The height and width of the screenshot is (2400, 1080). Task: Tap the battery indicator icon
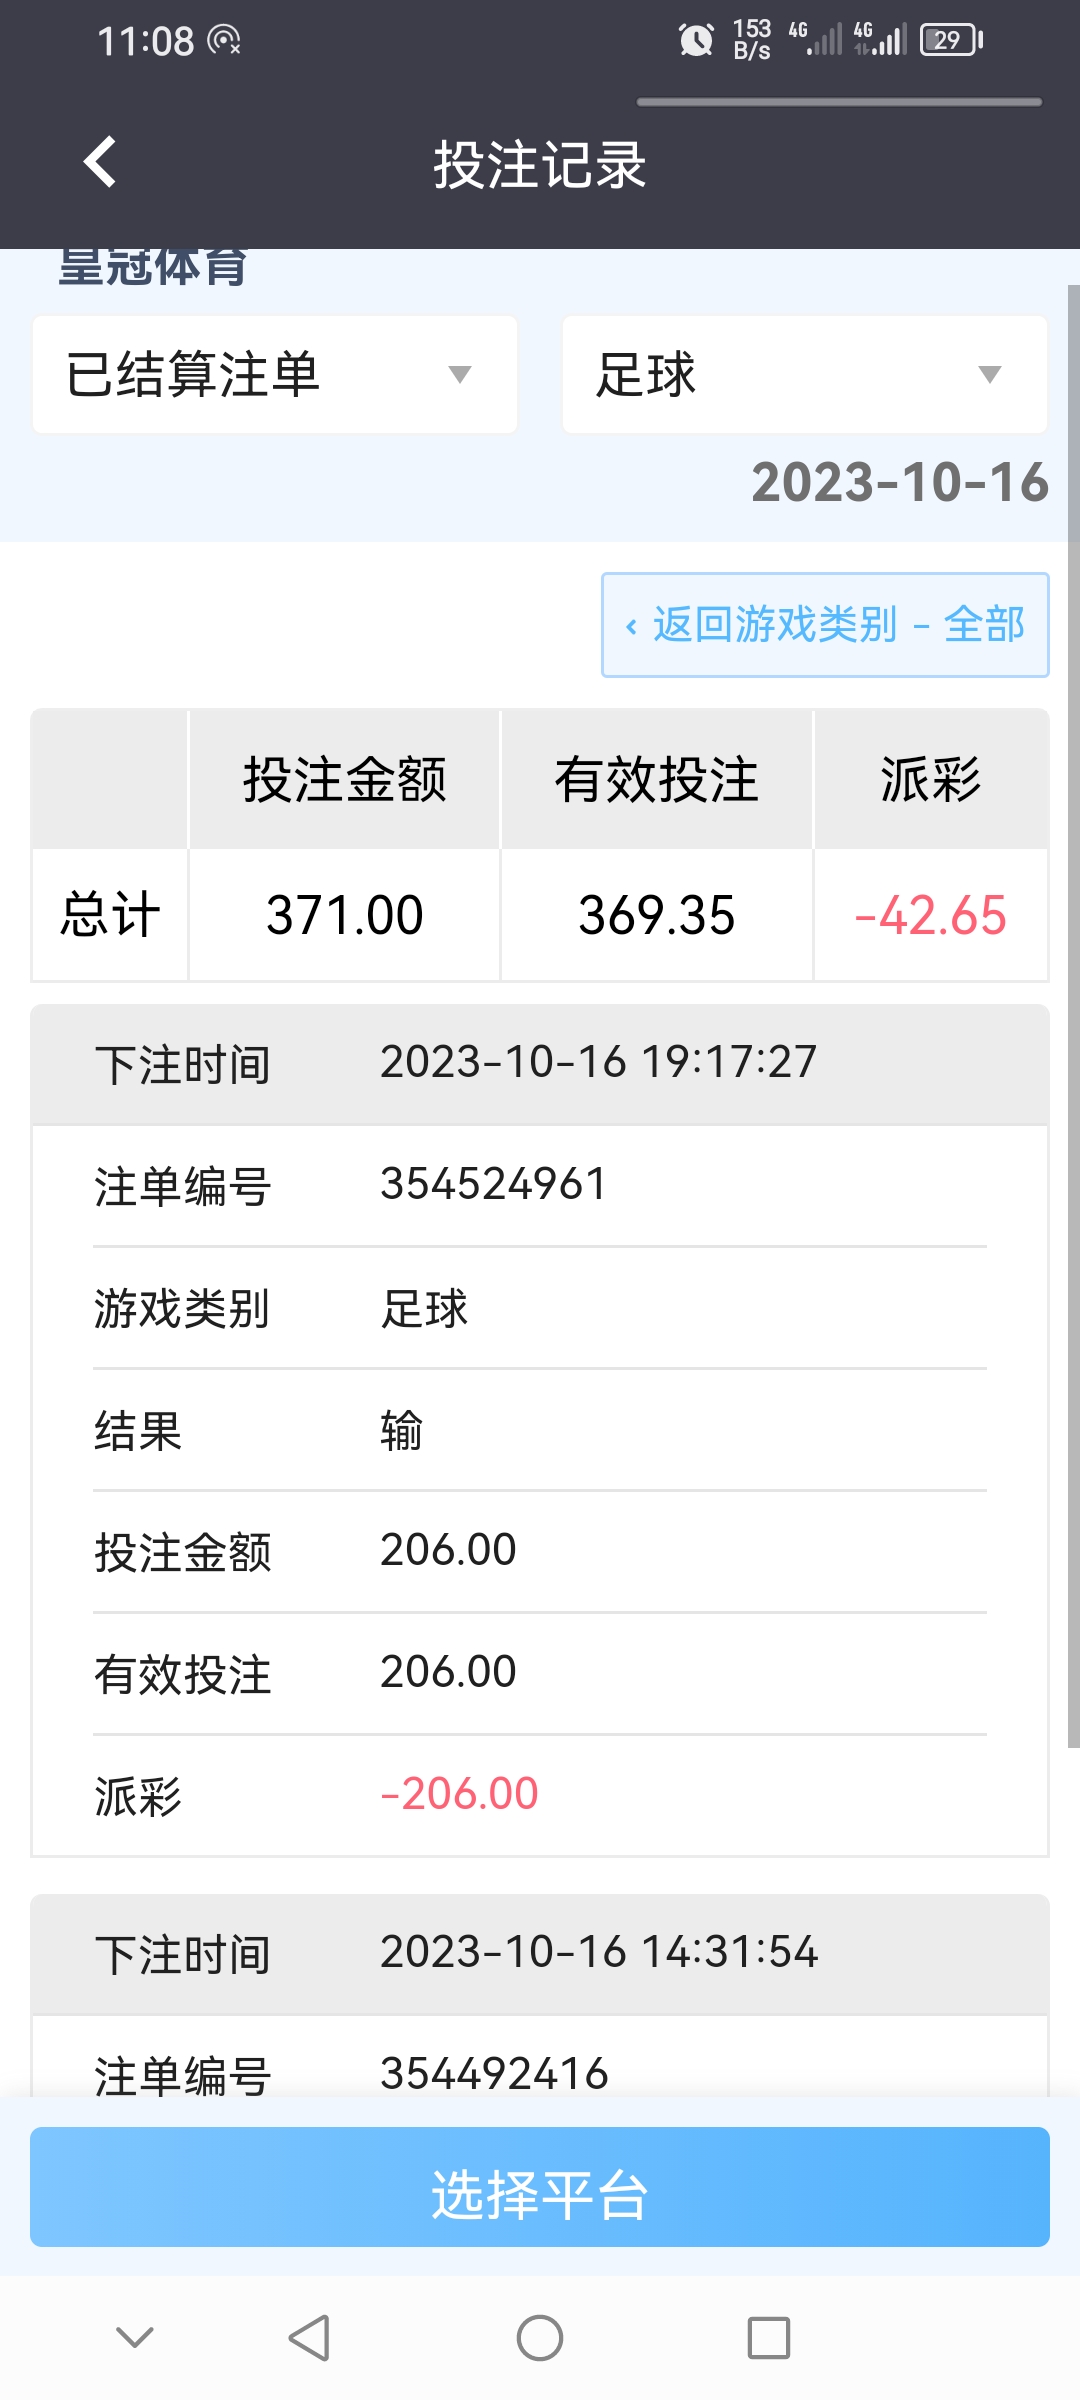point(952,40)
